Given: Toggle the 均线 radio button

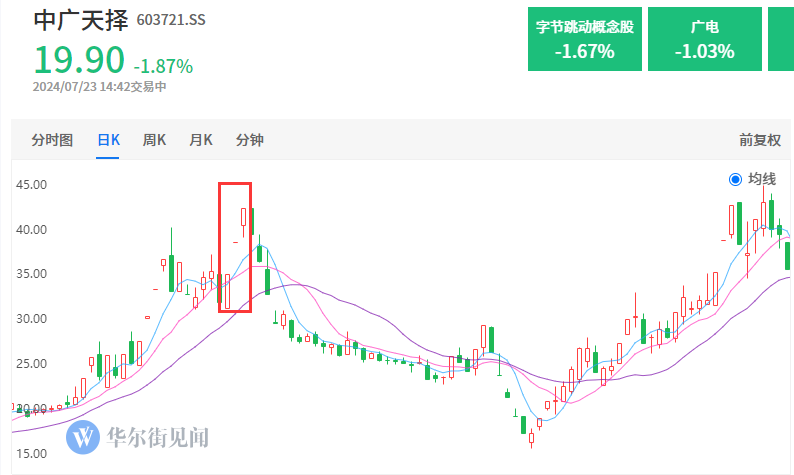Looking at the screenshot, I should (735, 179).
